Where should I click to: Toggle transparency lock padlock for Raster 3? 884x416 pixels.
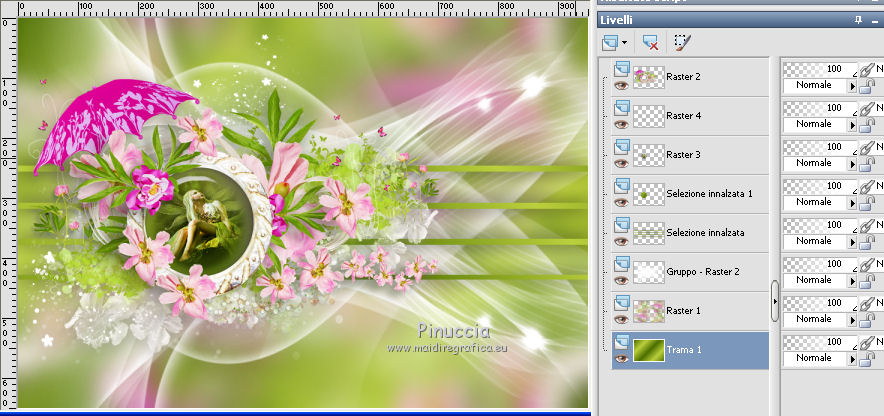click(868, 164)
